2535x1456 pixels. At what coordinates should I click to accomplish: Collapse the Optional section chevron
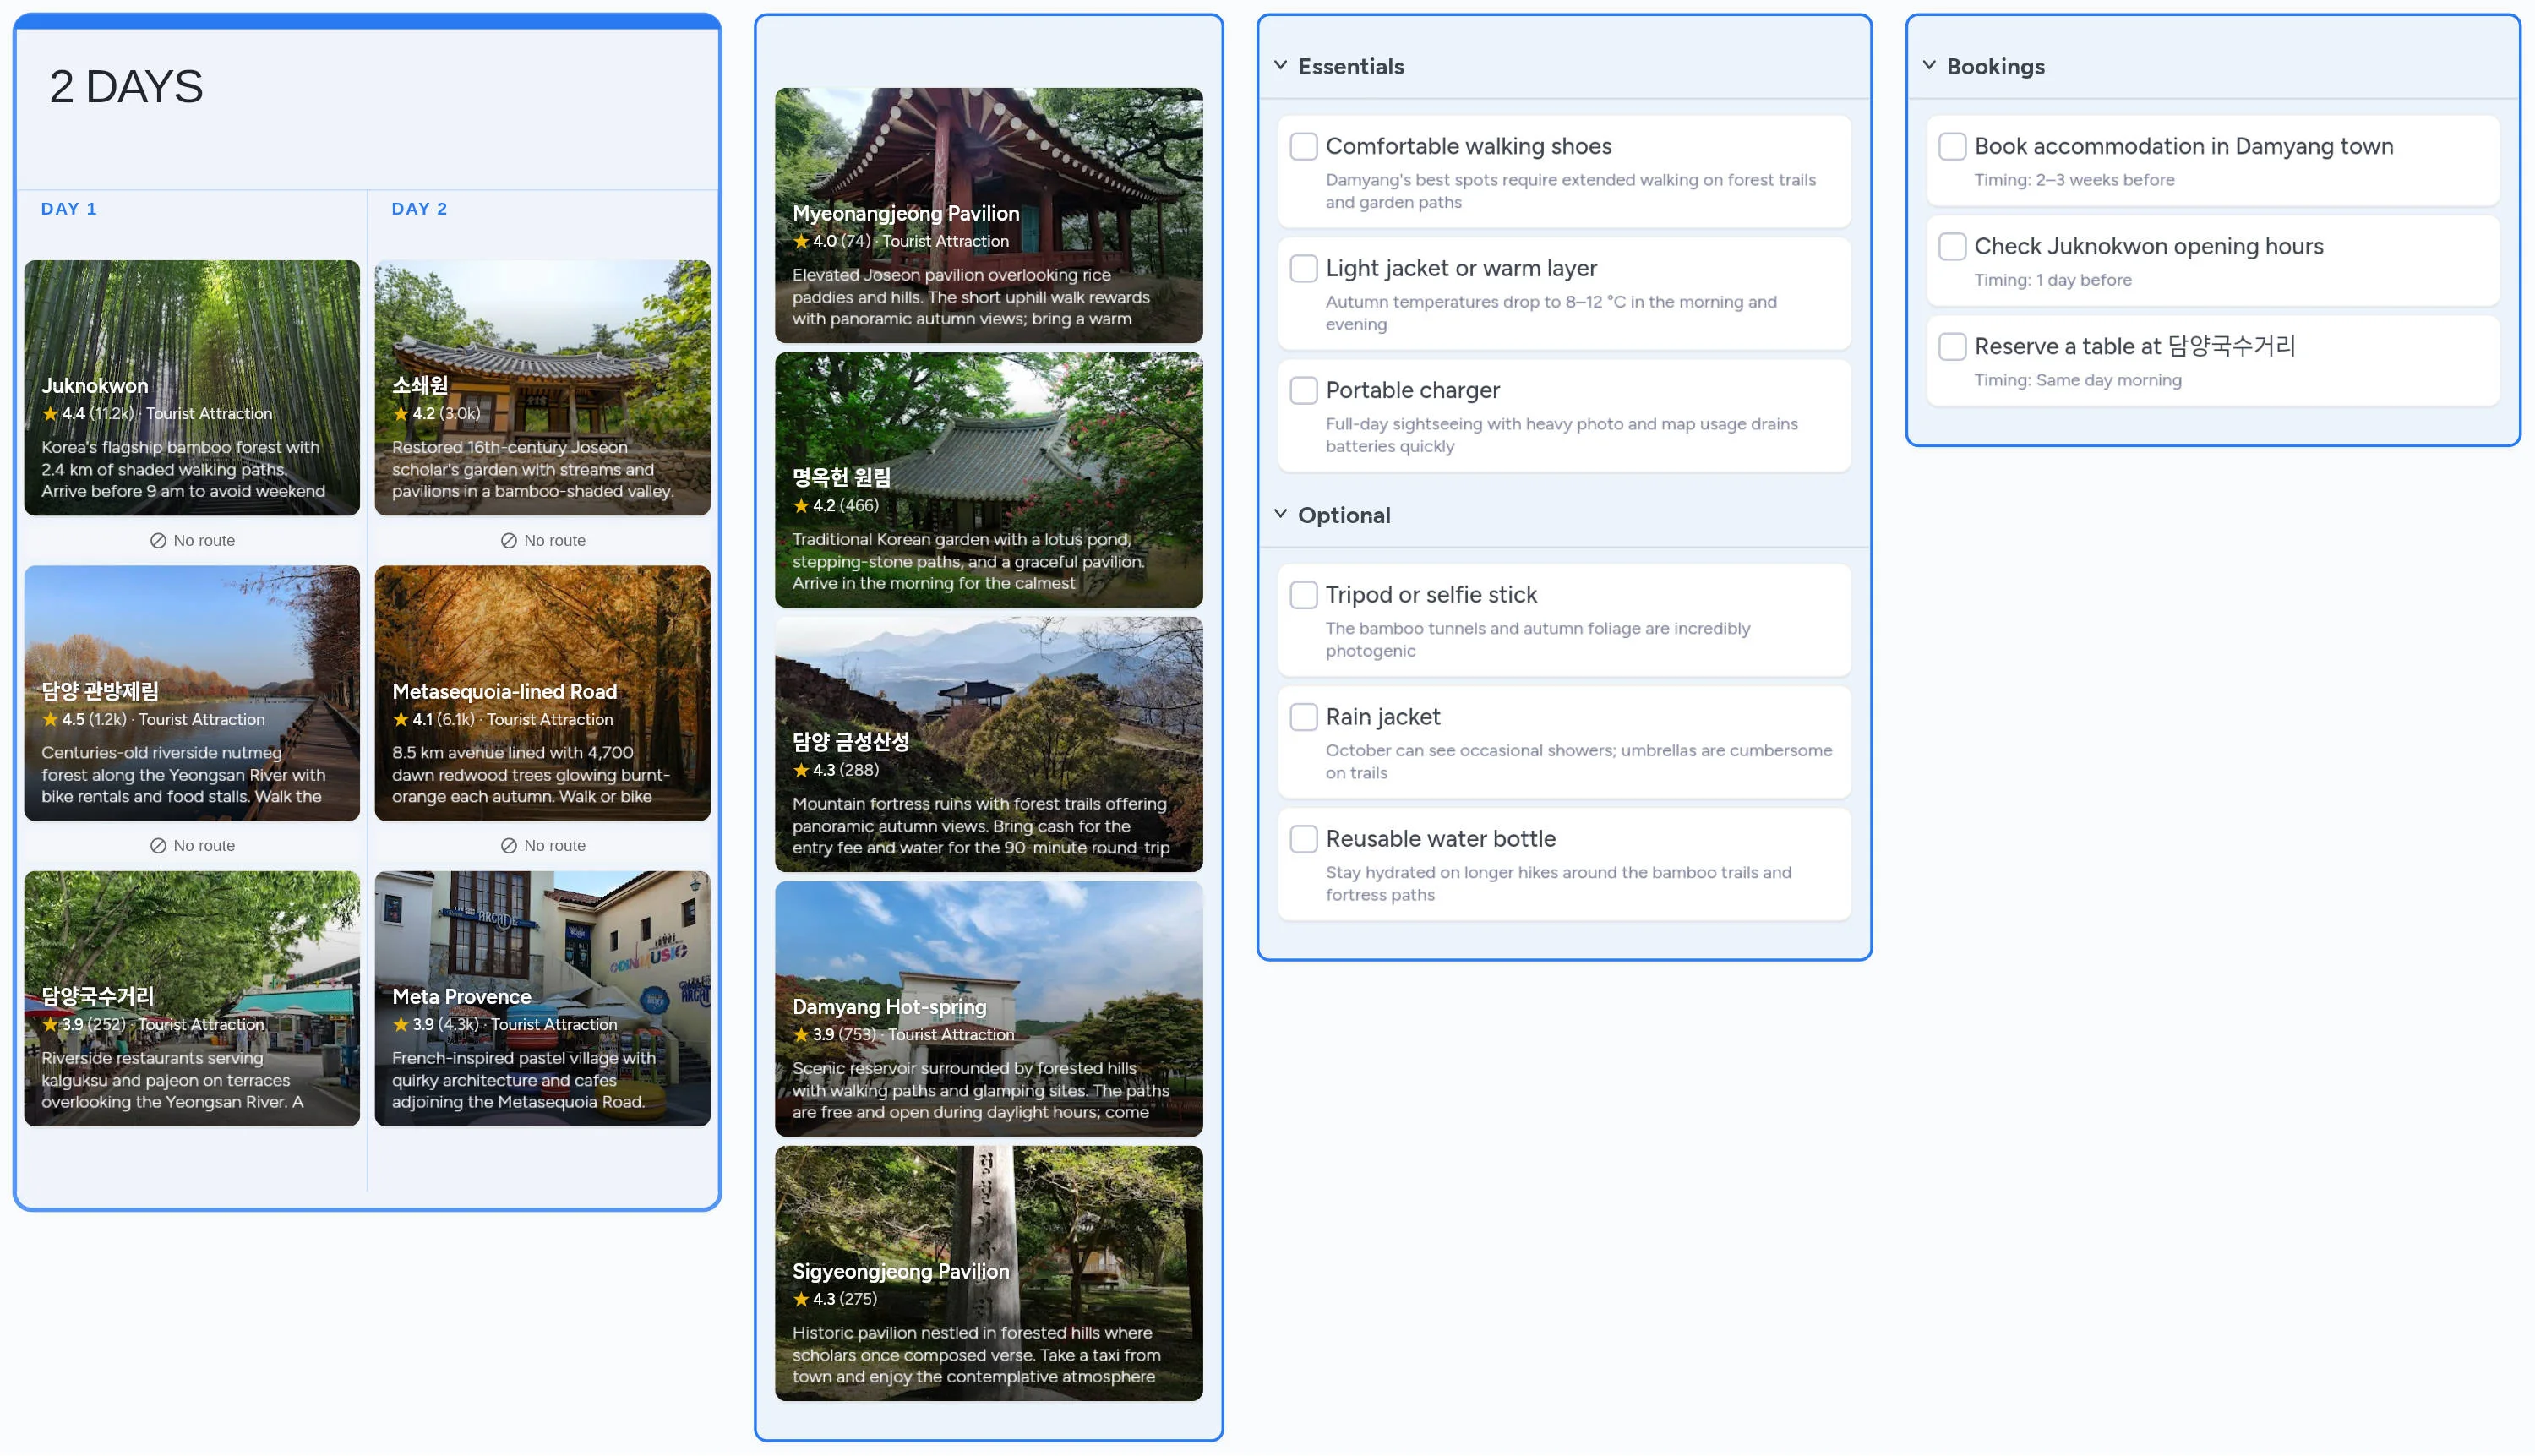tap(1280, 514)
